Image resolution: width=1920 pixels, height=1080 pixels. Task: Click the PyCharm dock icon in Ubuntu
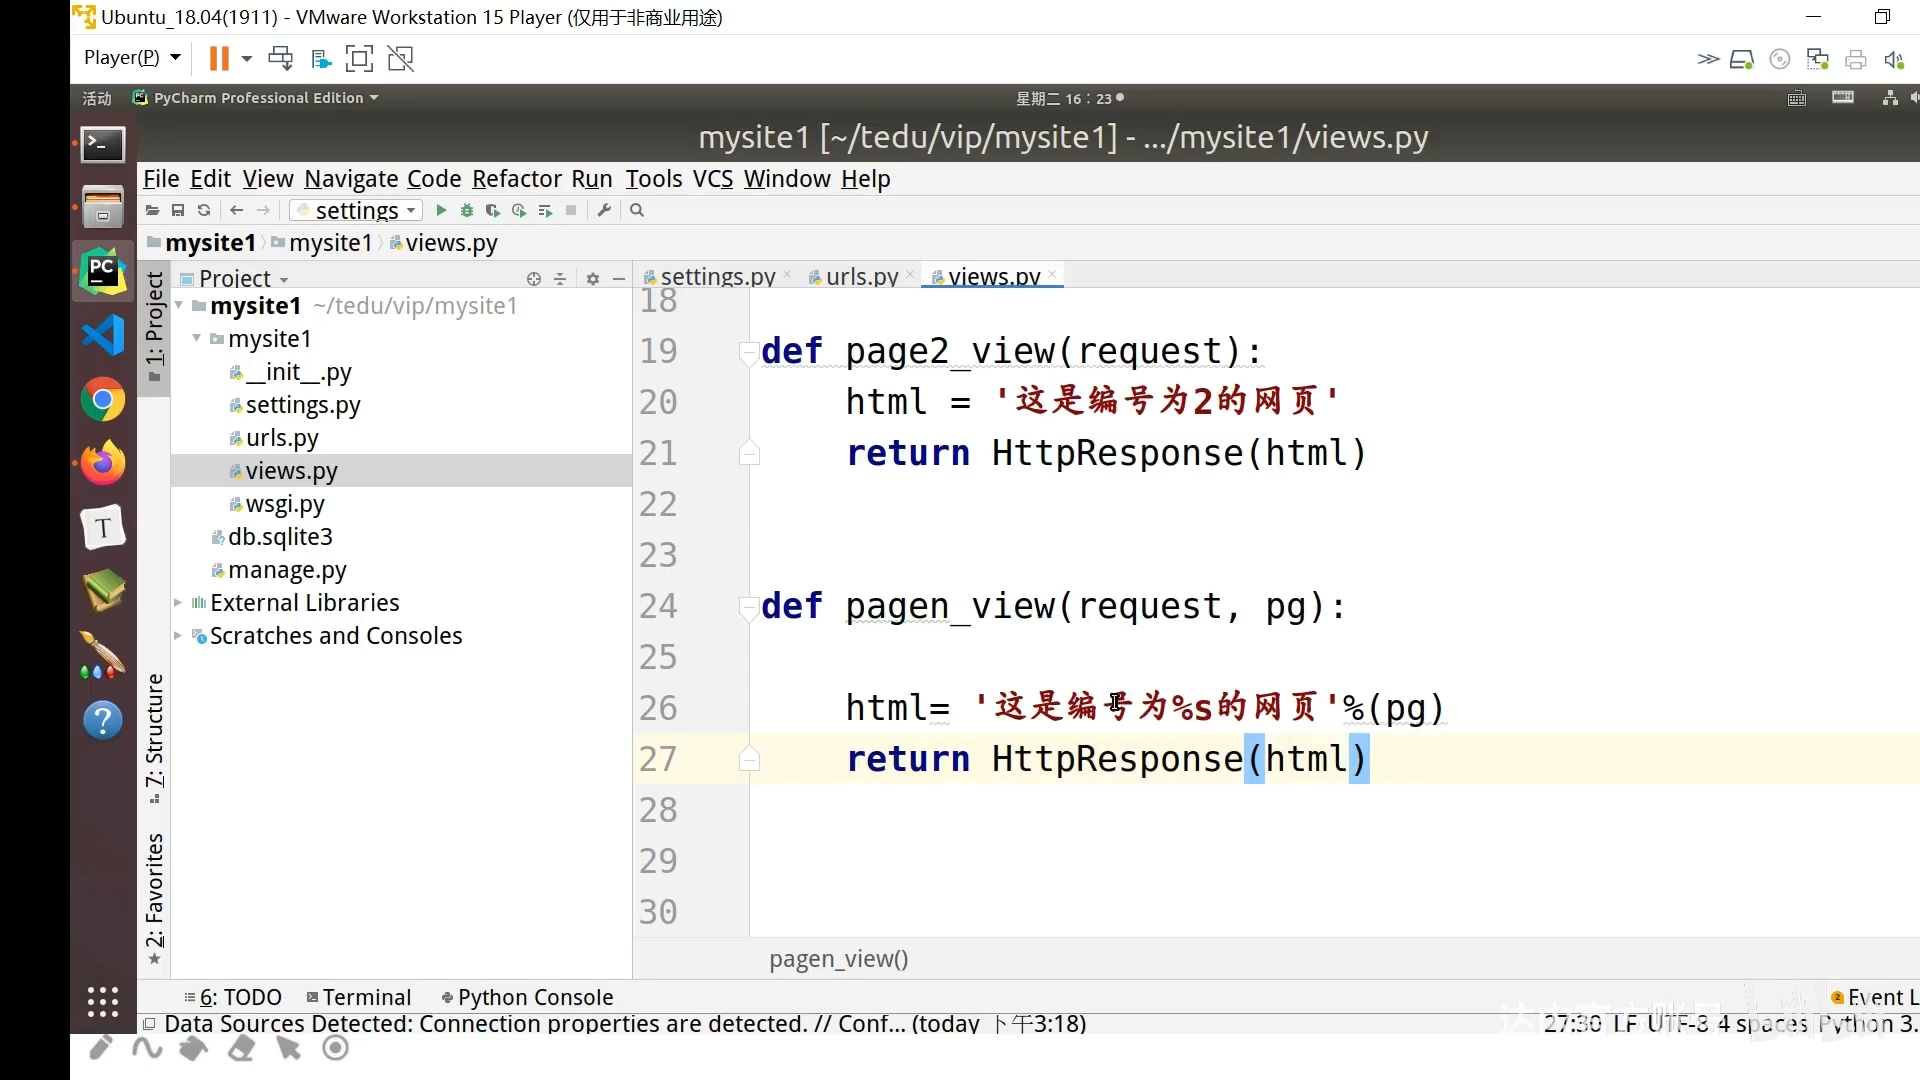103,270
